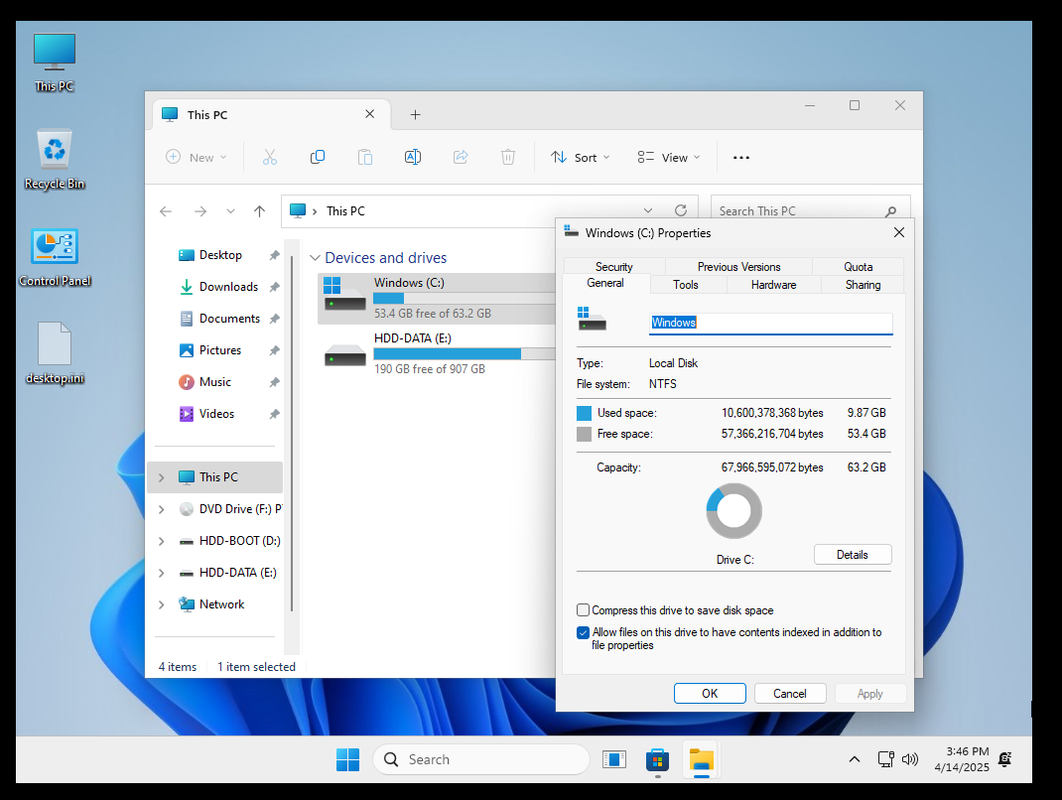Click the Paste clipboard icon

point(365,157)
